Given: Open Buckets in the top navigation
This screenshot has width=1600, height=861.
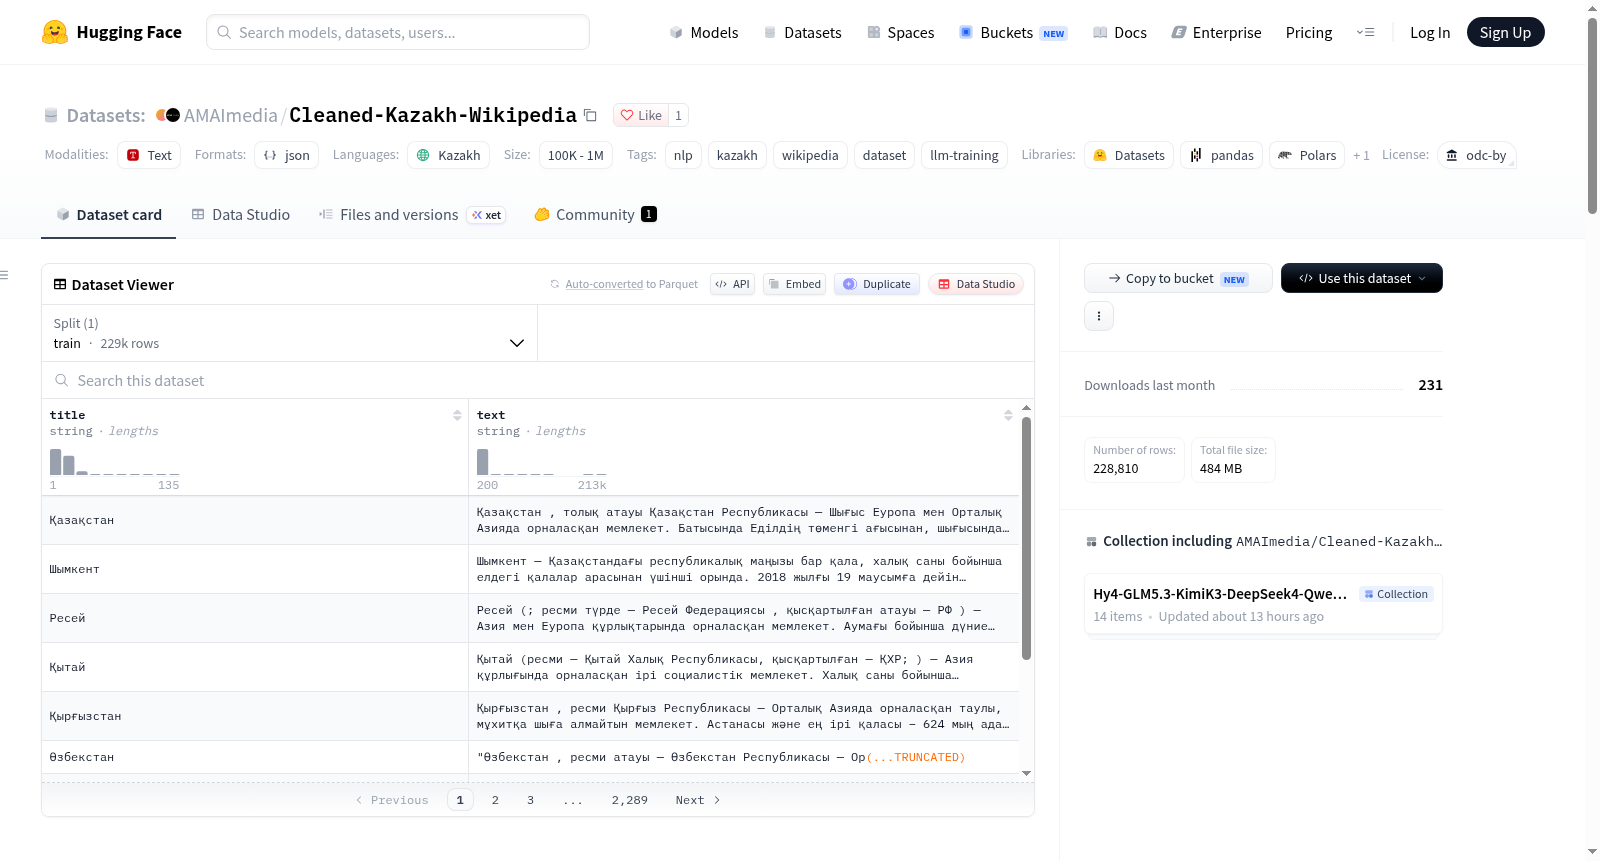Looking at the screenshot, I should pyautogui.click(x=1013, y=33).
